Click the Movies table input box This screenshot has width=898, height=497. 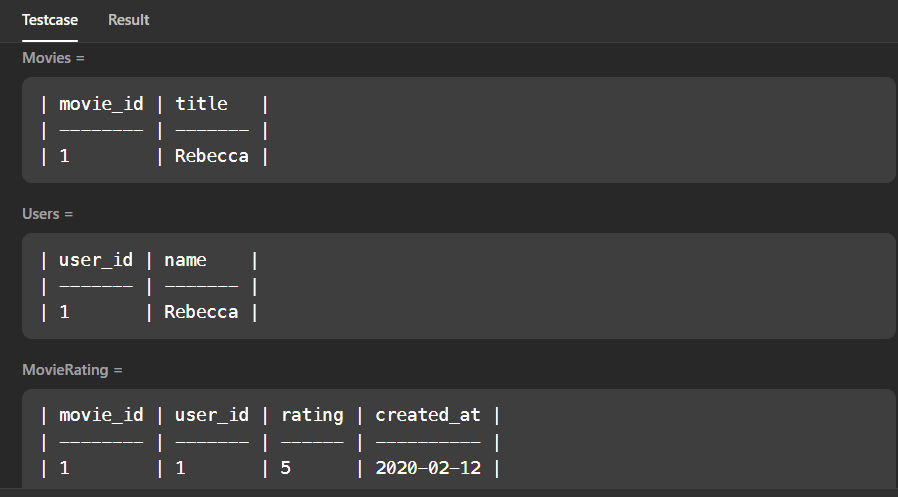tap(458, 130)
